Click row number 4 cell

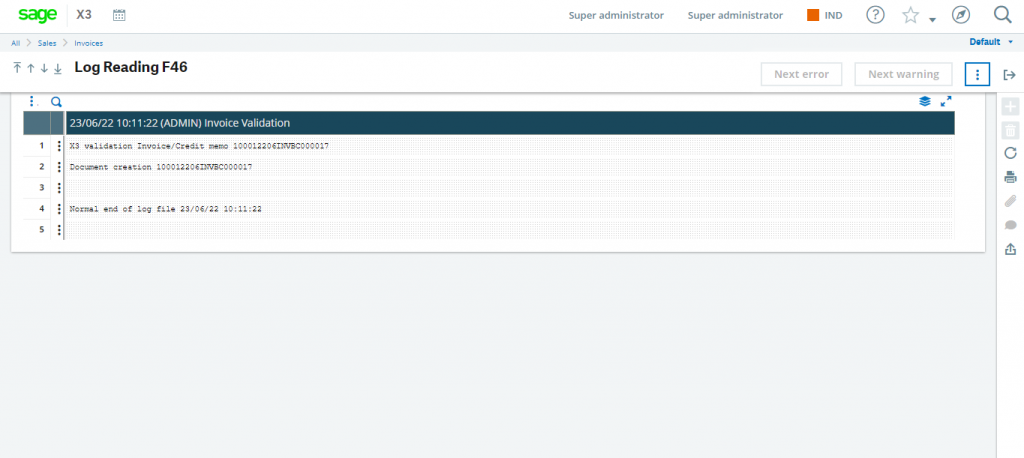point(37,208)
